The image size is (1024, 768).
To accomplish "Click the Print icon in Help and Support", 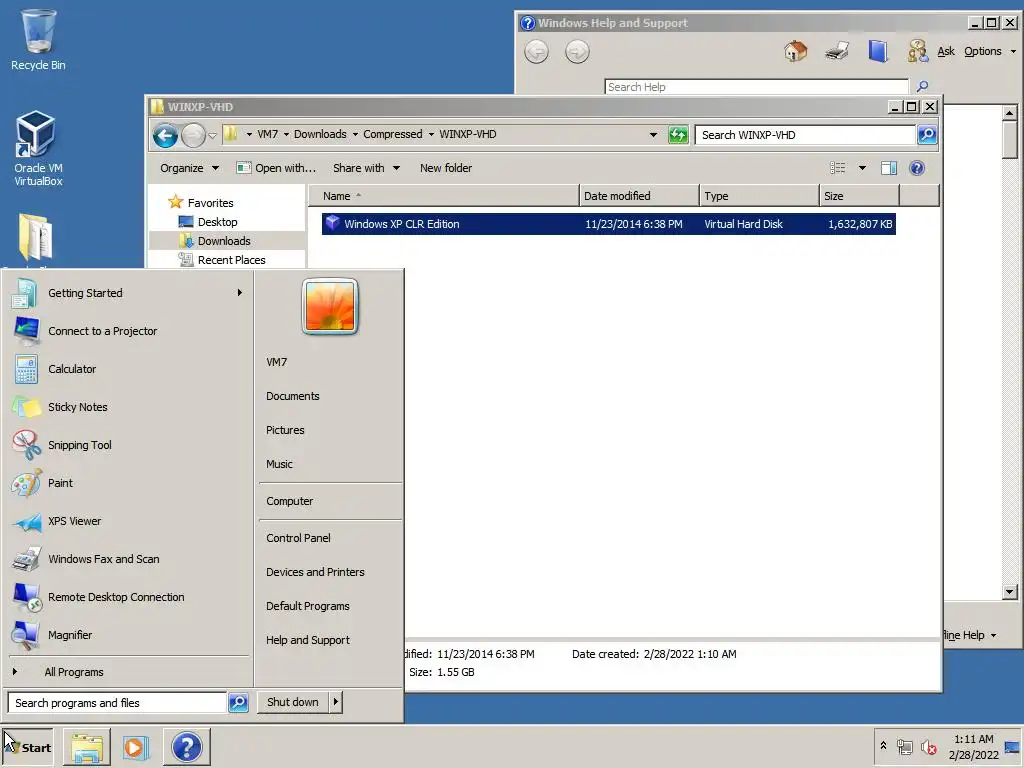I will coord(837,51).
